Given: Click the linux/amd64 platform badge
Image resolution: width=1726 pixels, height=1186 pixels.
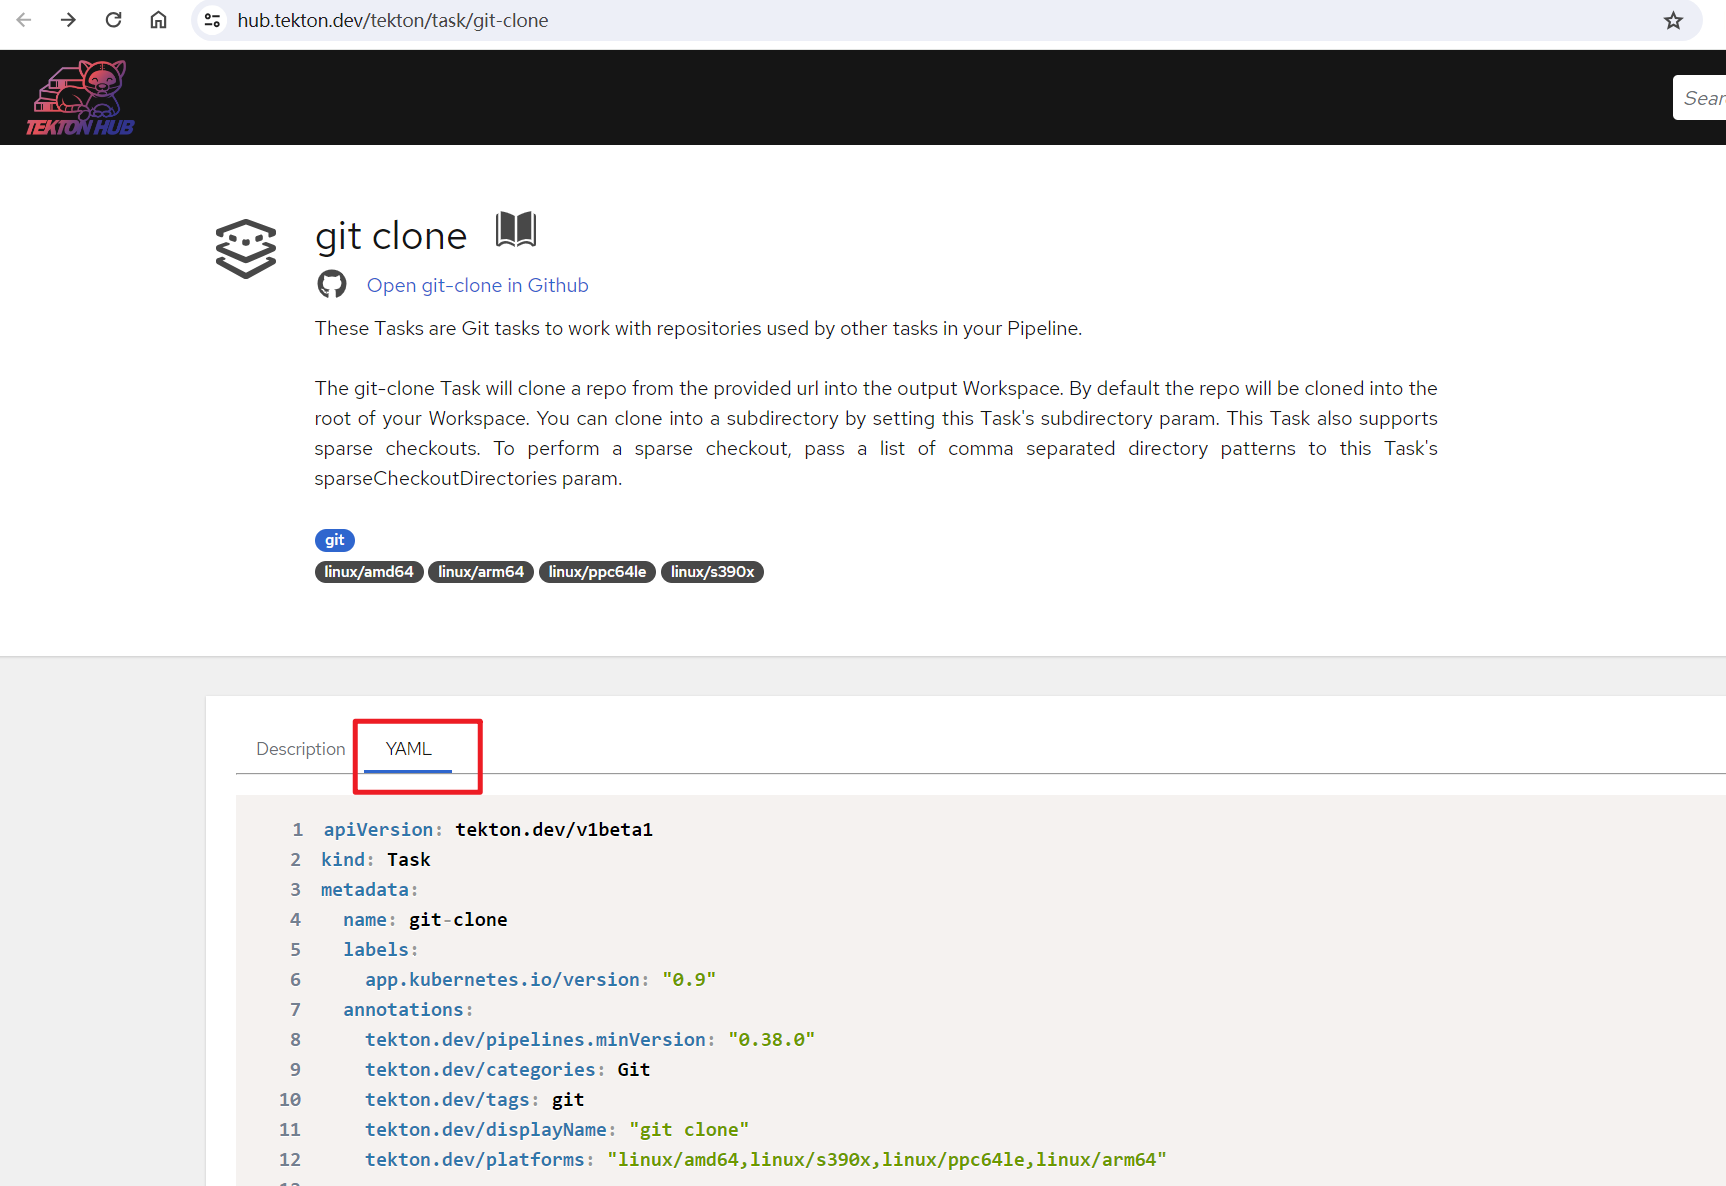Looking at the screenshot, I should [x=369, y=572].
